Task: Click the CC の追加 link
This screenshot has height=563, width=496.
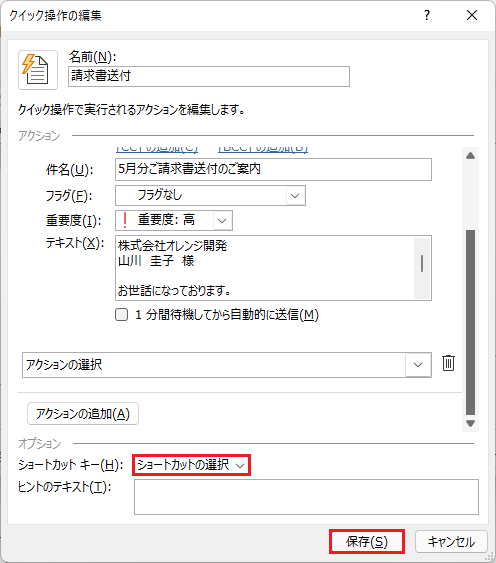Action: coord(157,149)
